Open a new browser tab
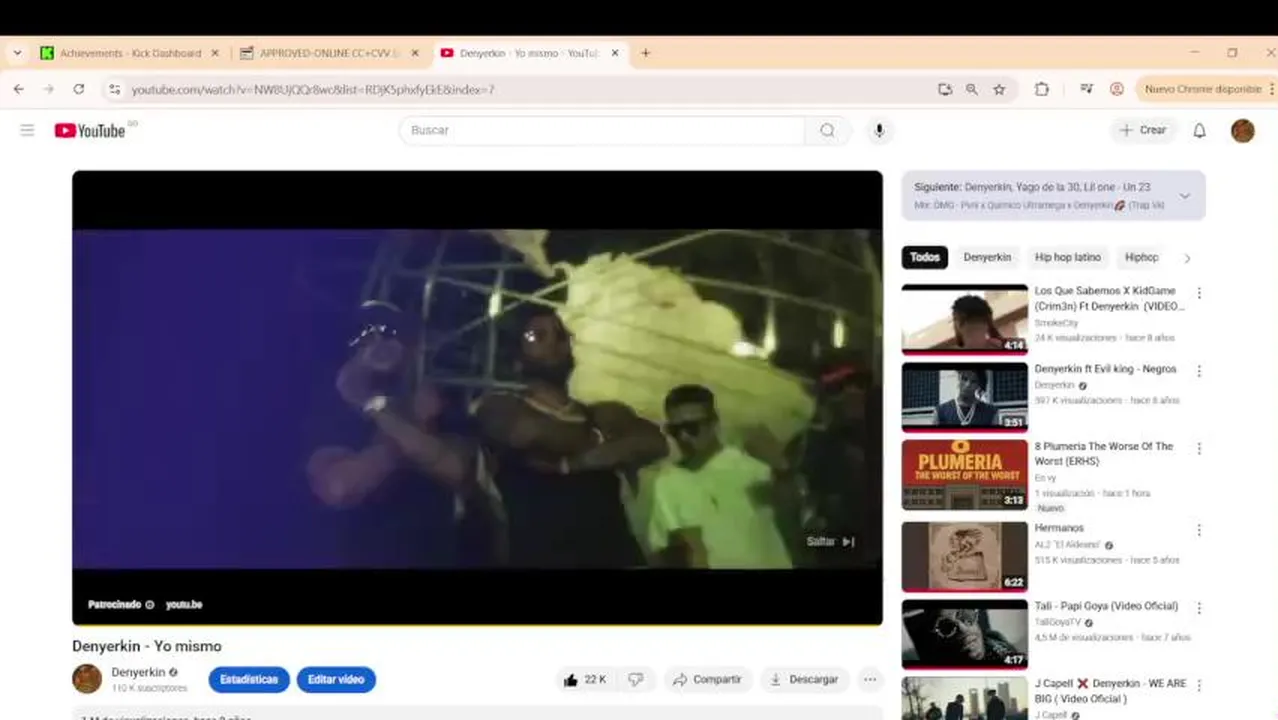The image size is (1278, 720). pos(645,53)
